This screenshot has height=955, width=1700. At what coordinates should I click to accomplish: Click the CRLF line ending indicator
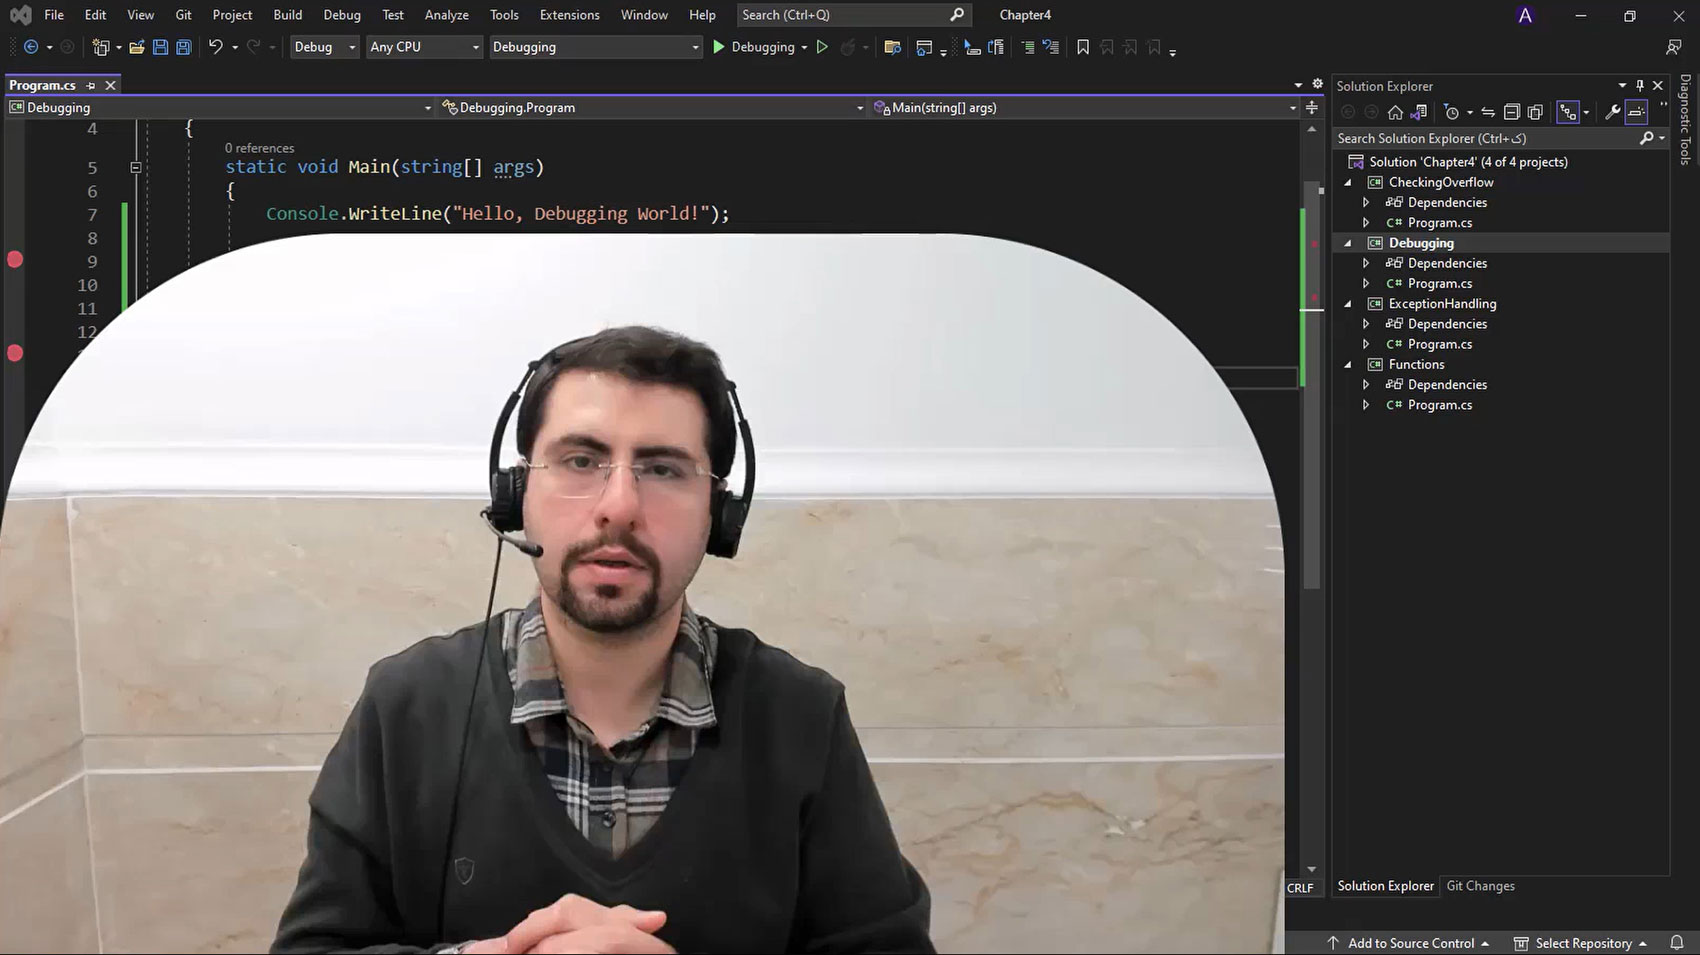pyautogui.click(x=1300, y=888)
